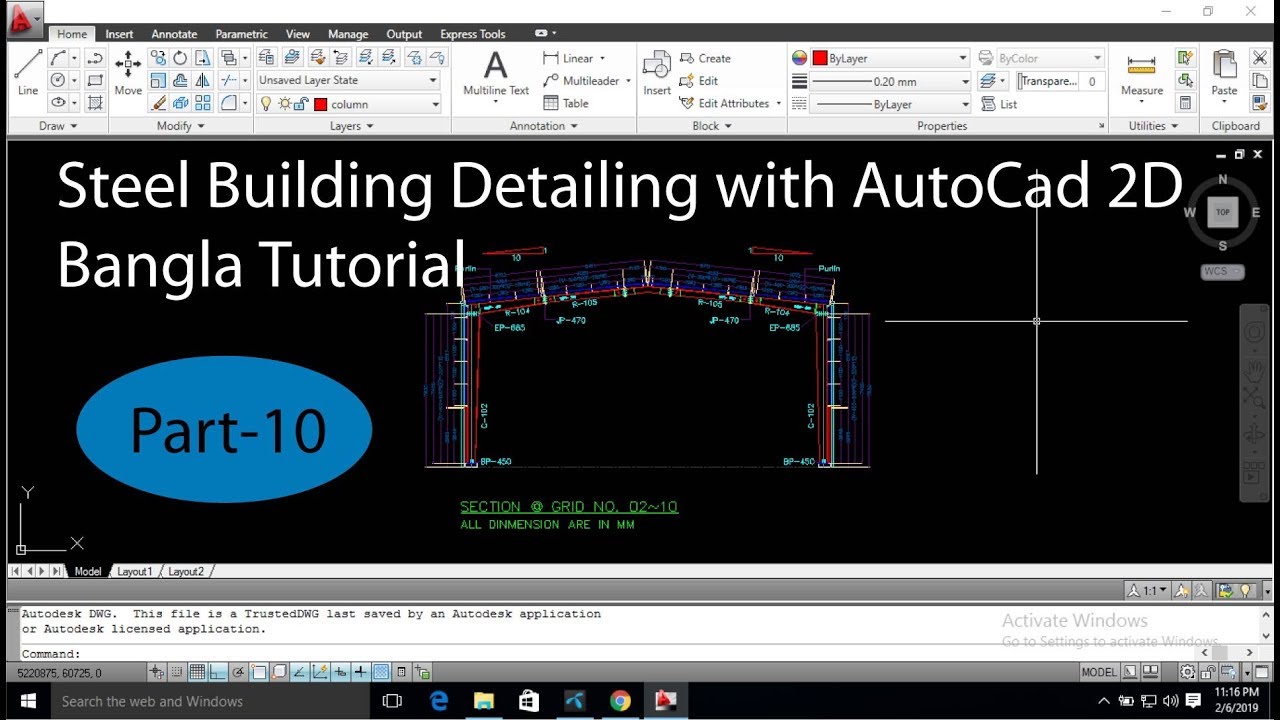Image resolution: width=1280 pixels, height=720 pixels.
Task: Switch to the Annotate ribbon tab
Action: click(174, 34)
